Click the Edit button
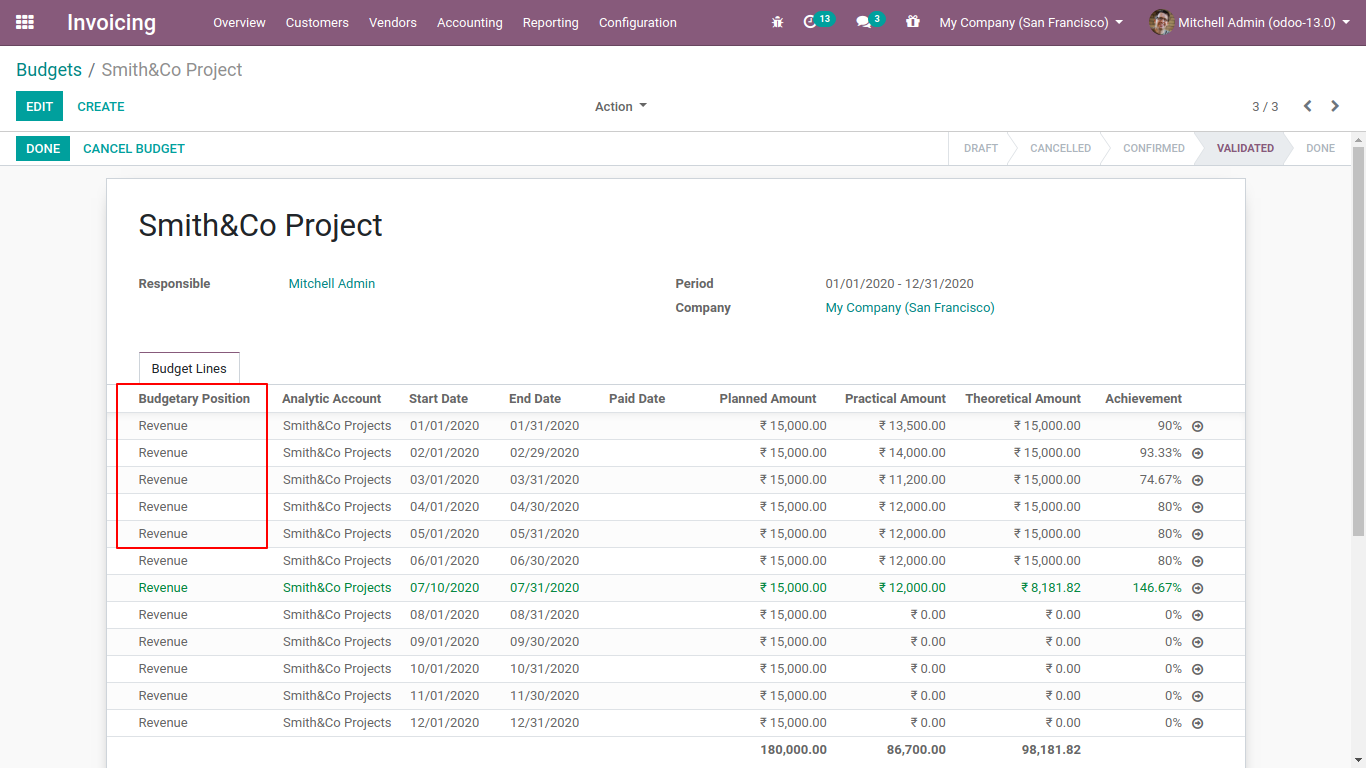The height and width of the screenshot is (768, 1366). pyautogui.click(x=39, y=106)
